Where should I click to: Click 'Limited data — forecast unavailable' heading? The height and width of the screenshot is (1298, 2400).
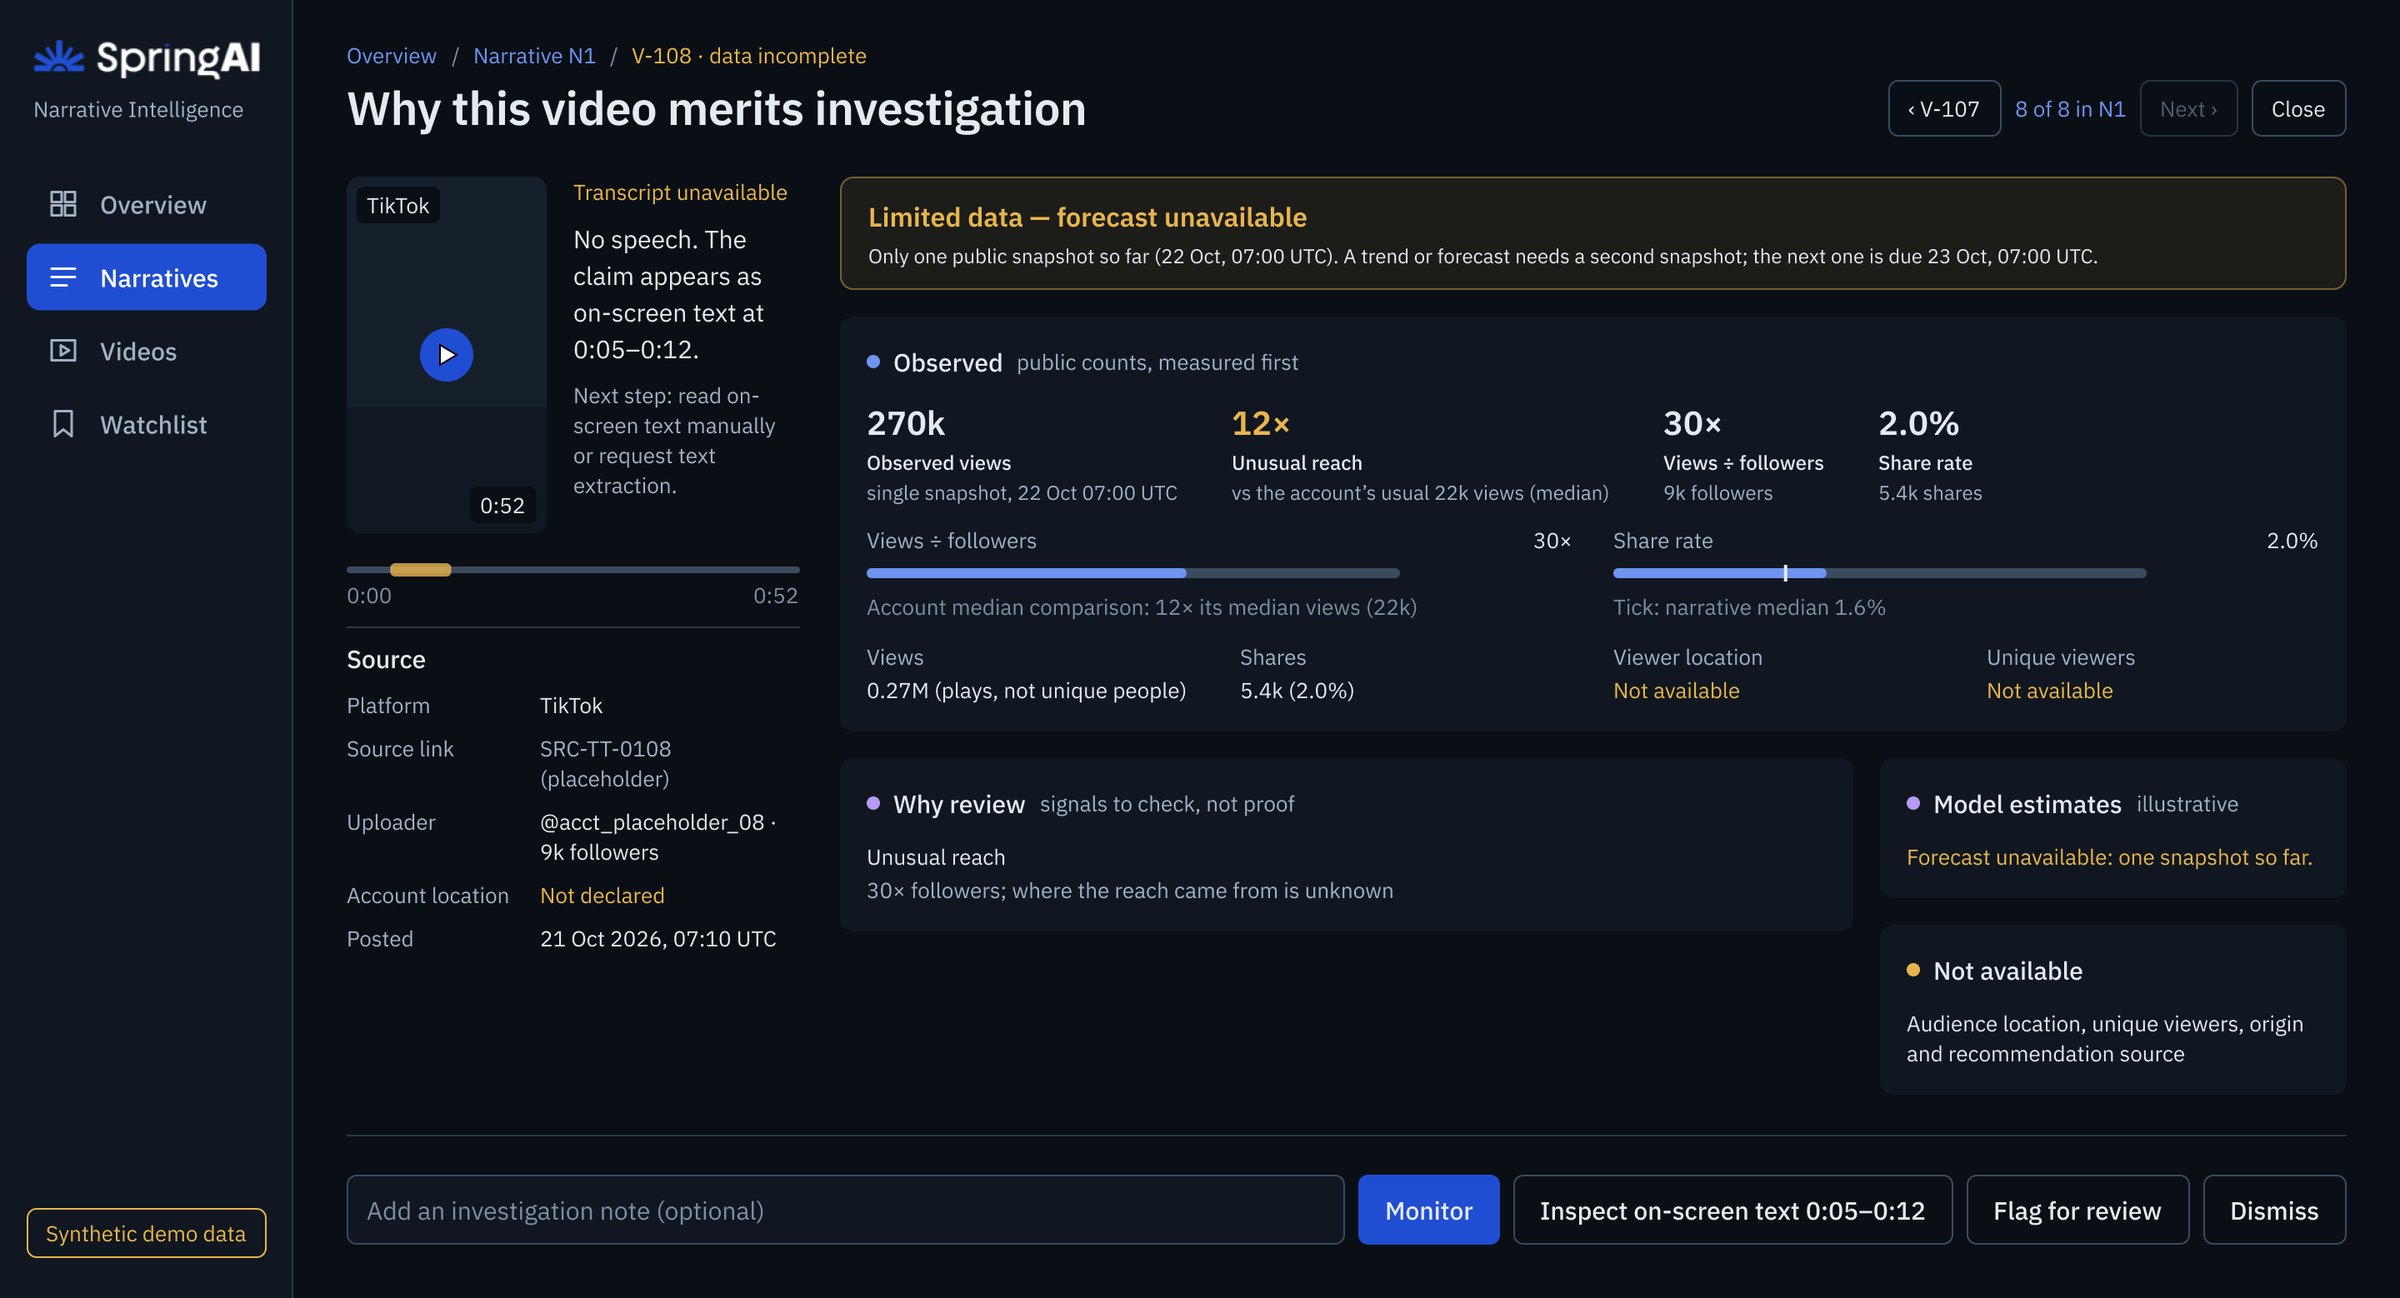[x=1087, y=217]
